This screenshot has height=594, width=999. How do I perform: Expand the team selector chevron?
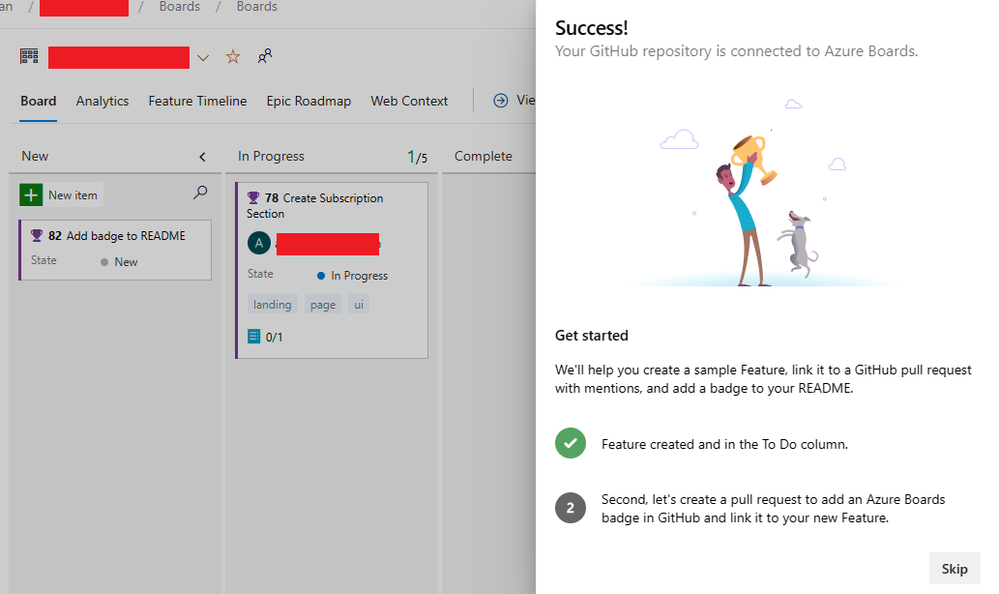click(203, 58)
